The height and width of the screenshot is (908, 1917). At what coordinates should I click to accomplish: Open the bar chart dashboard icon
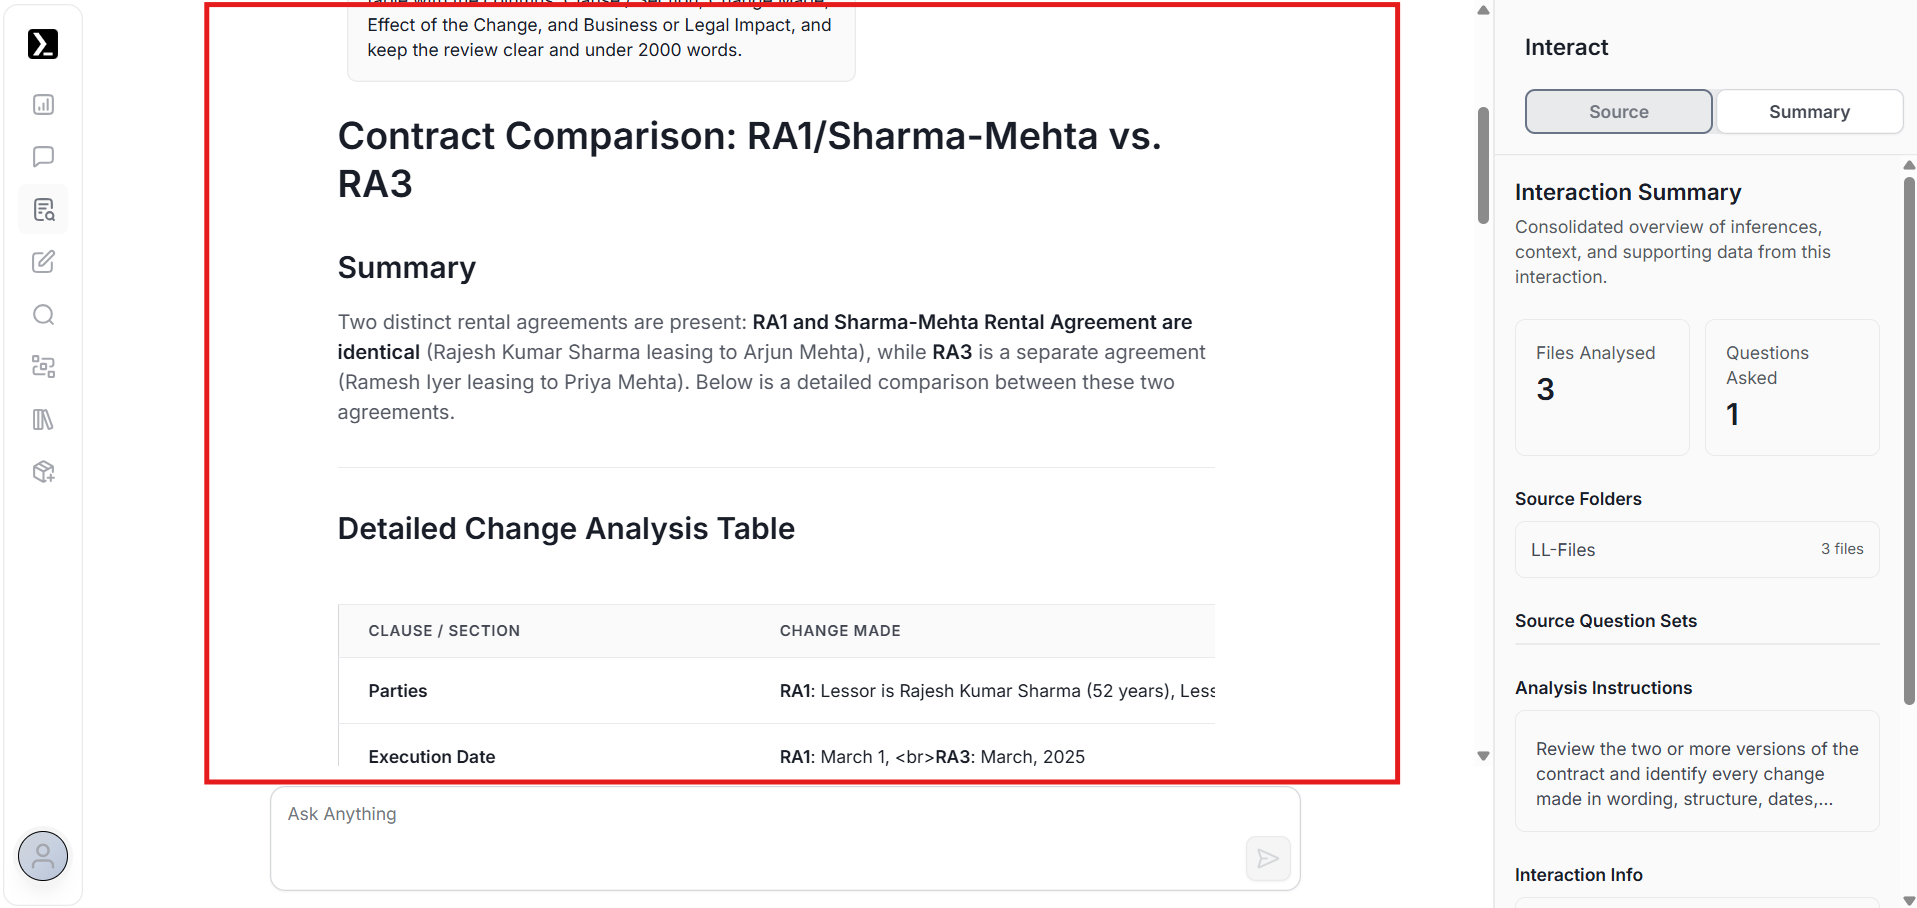[x=43, y=105]
